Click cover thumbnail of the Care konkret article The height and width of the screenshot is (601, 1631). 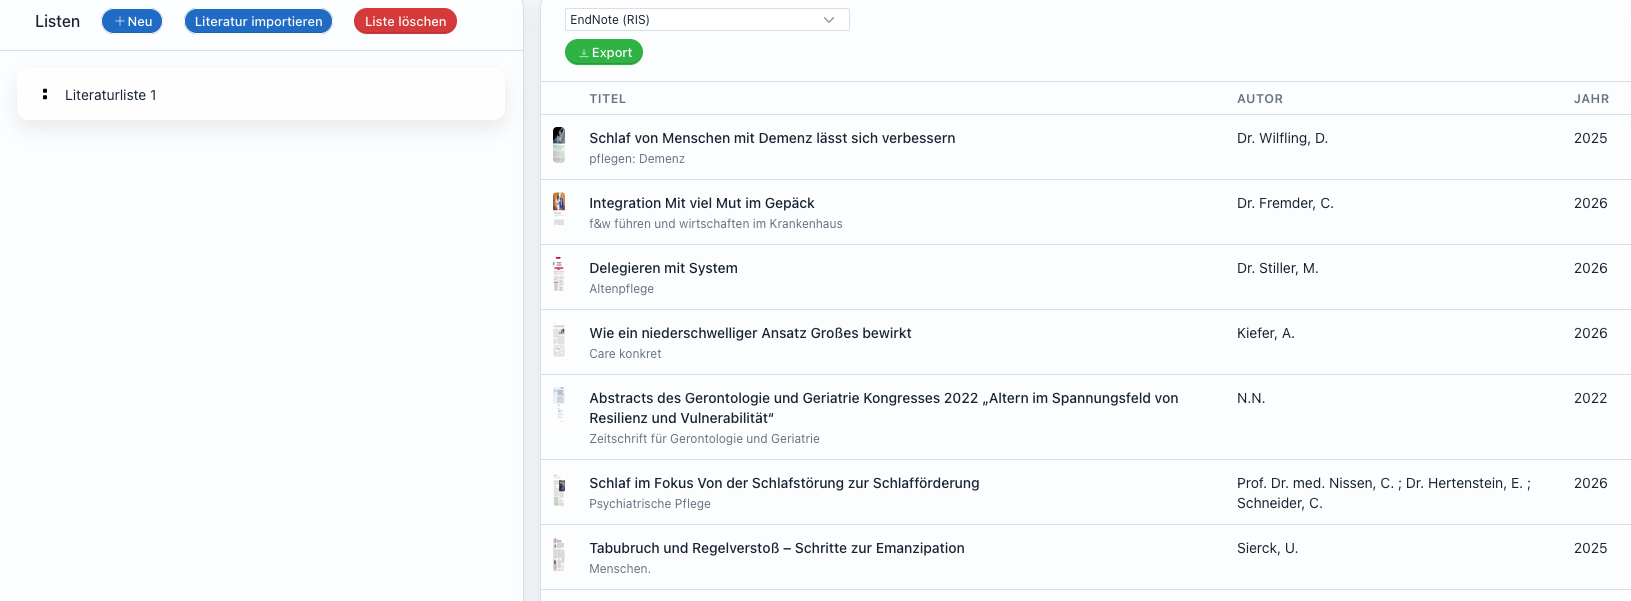pyautogui.click(x=559, y=340)
